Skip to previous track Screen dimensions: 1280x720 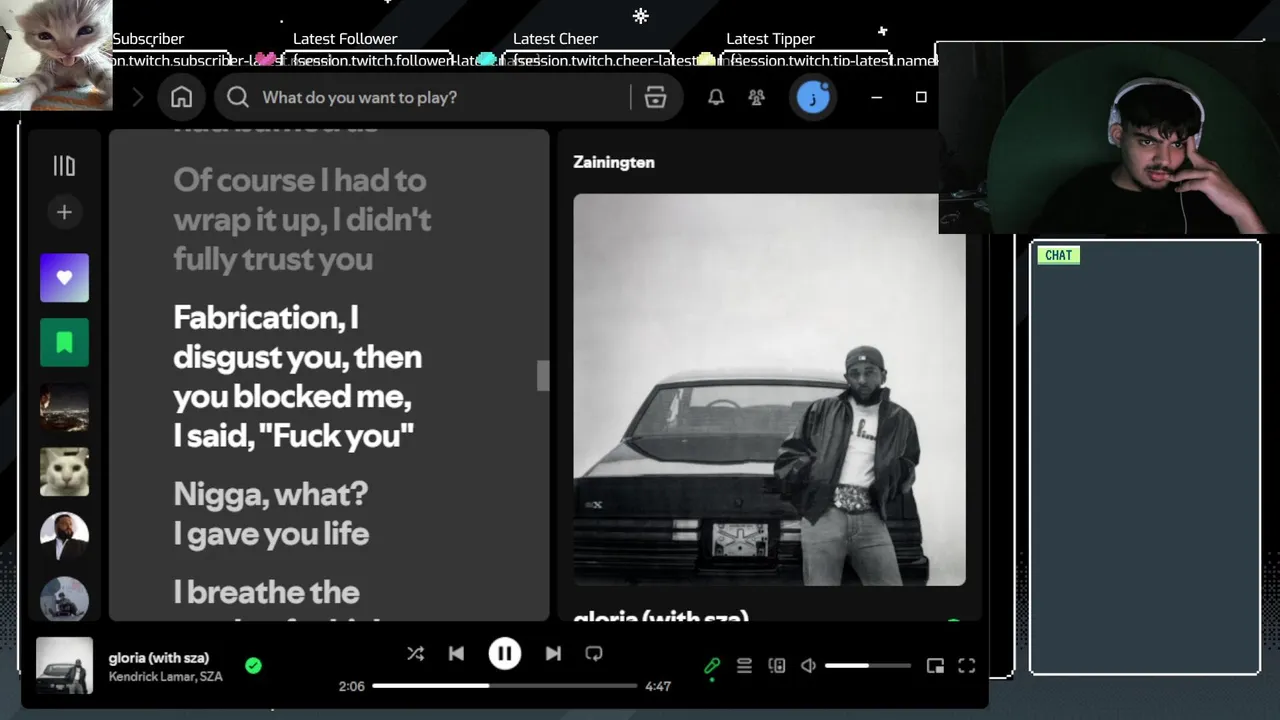456,653
